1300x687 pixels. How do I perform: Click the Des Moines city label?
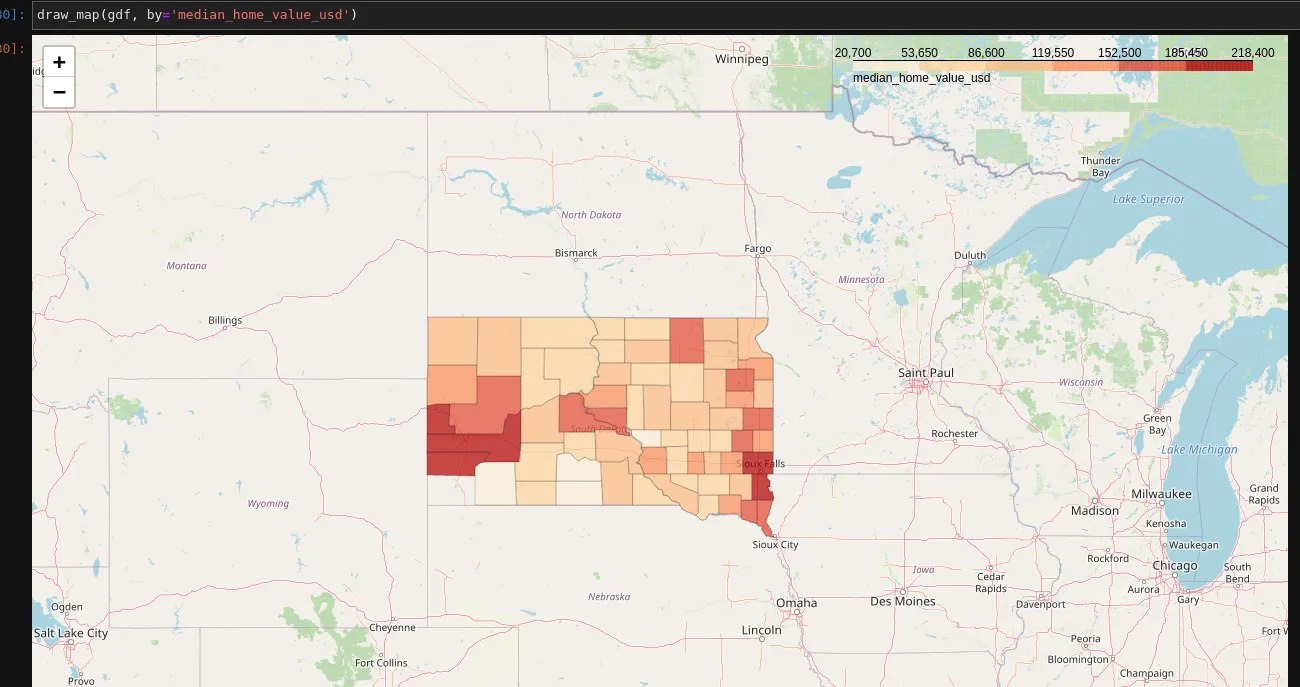coord(902,601)
